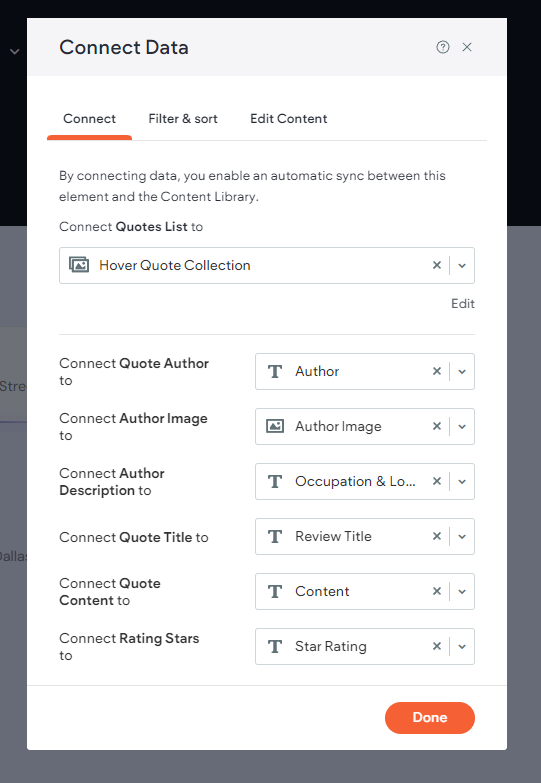Clear the Hover Quote Collection selection
Image resolution: width=541 pixels, height=783 pixels.
(x=437, y=265)
